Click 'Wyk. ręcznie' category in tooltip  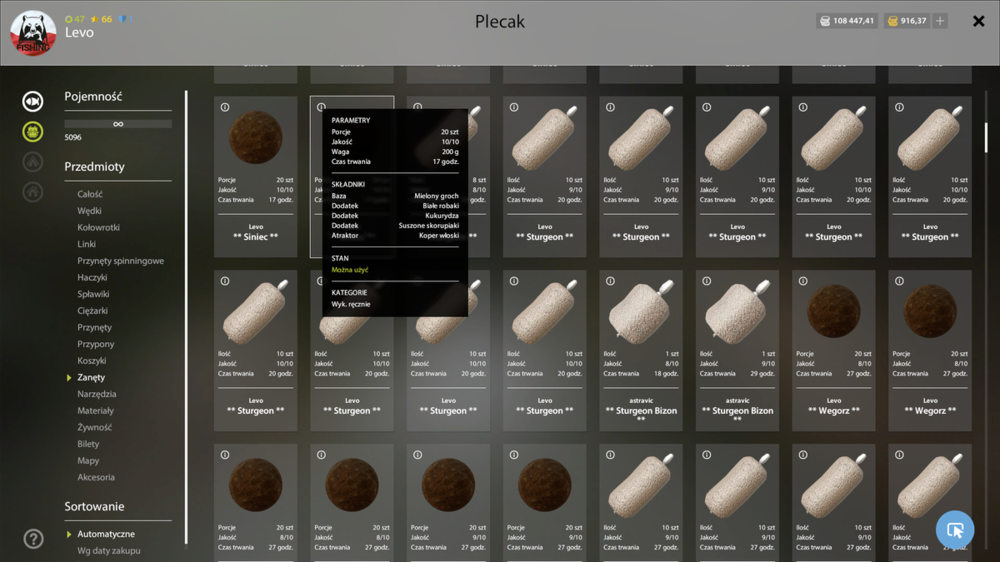coord(351,304)
